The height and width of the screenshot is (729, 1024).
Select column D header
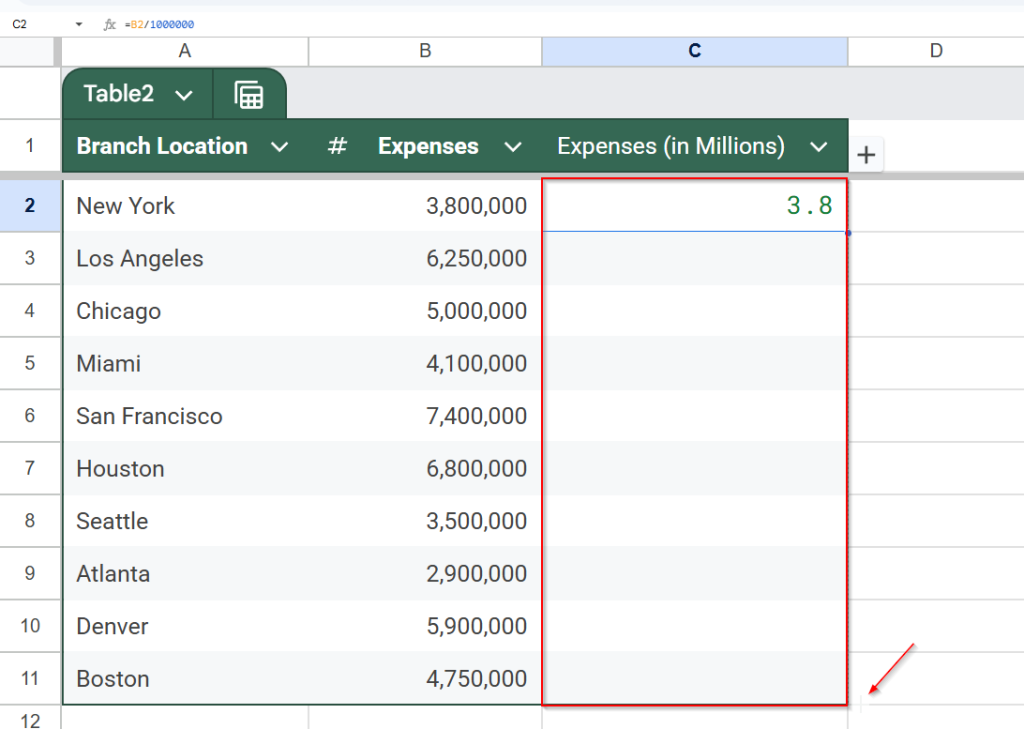[935, 51]
